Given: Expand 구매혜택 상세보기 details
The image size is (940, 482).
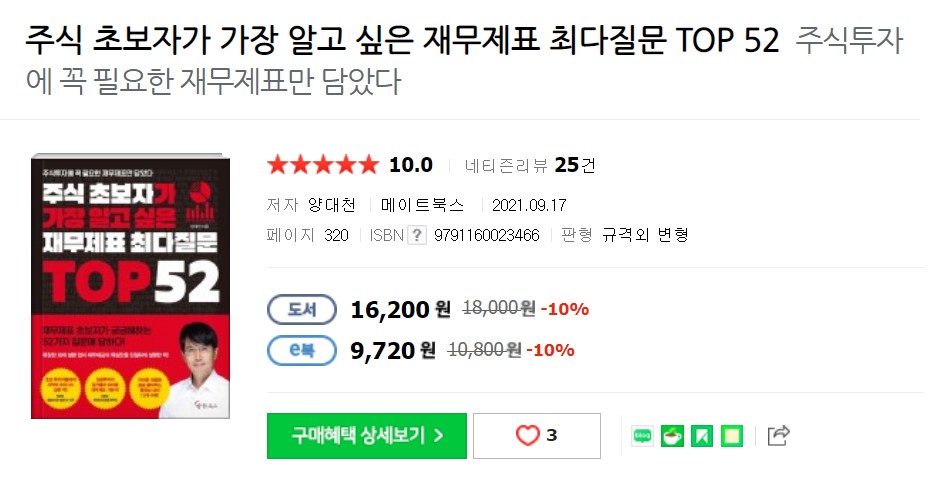Looking at the screenshot, I should point(367,436).
